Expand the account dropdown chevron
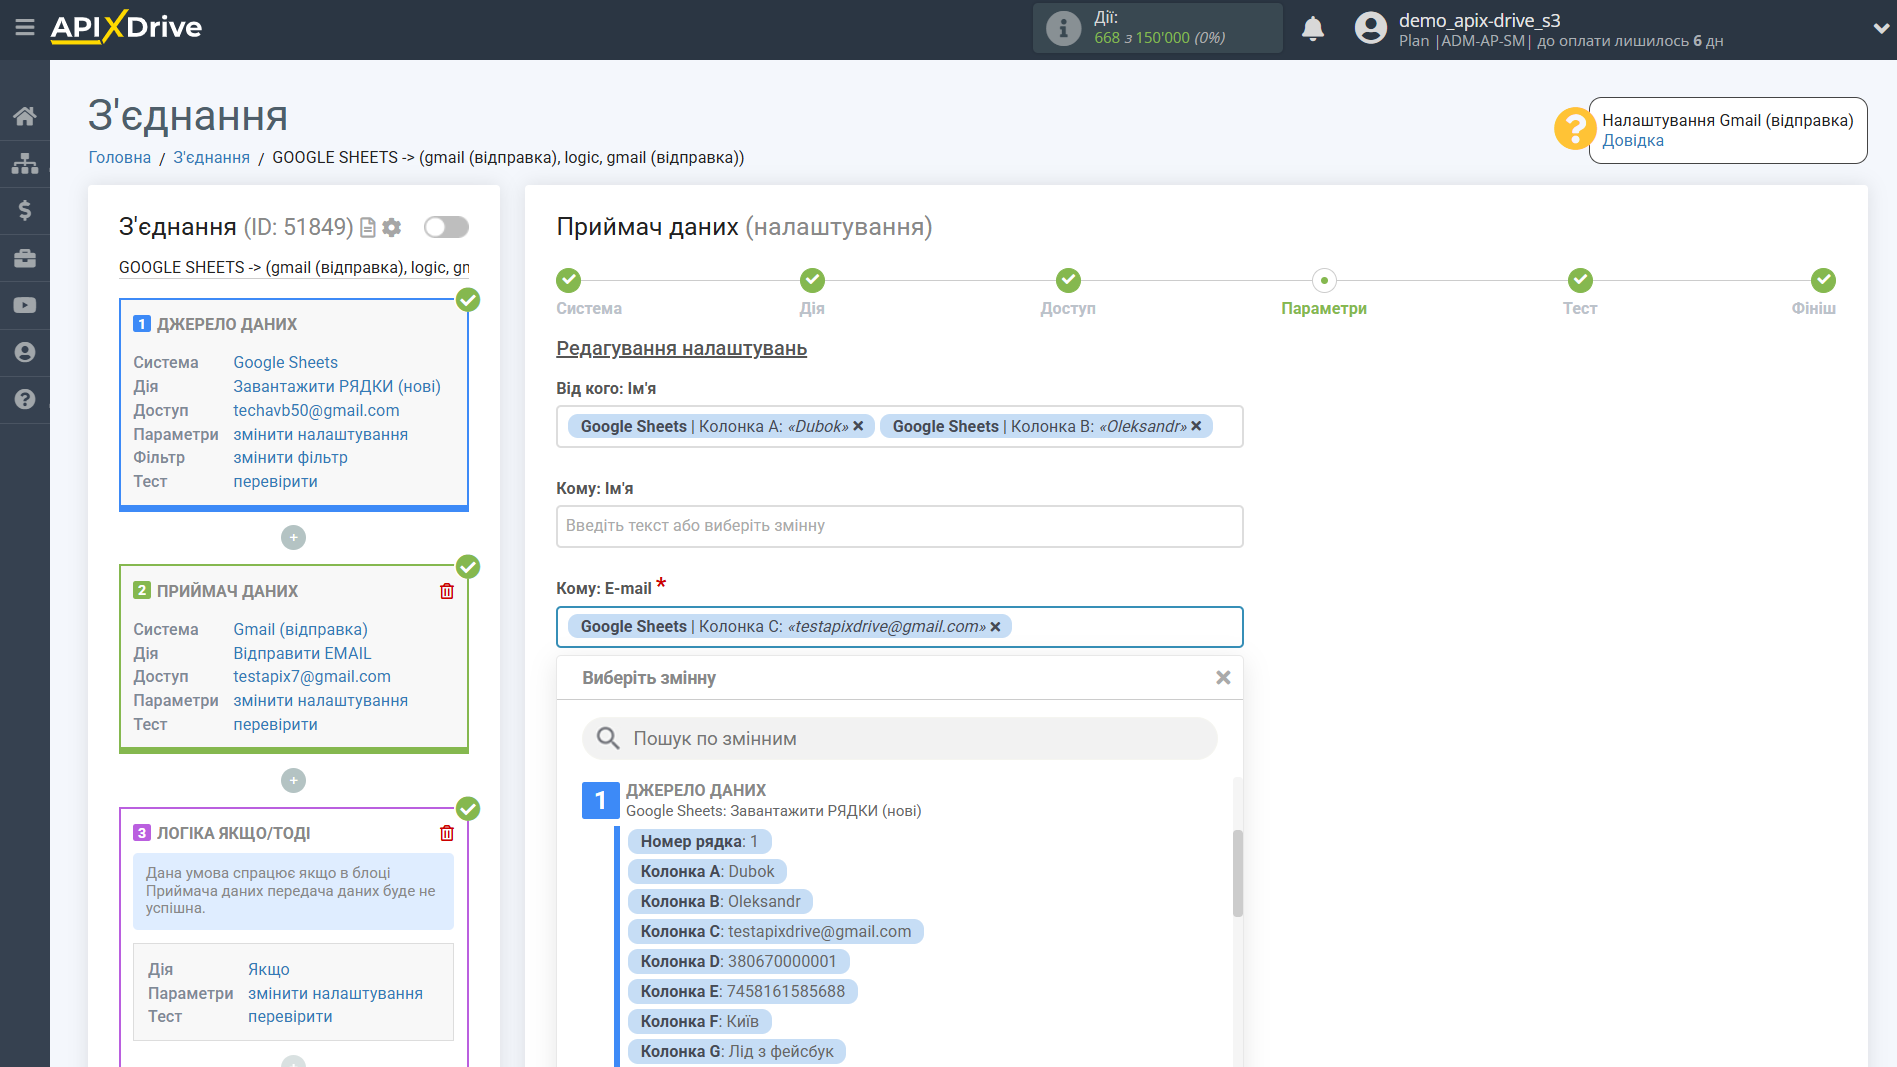The height and width of the screenshot is (1067, 1897). point(1880,29)
